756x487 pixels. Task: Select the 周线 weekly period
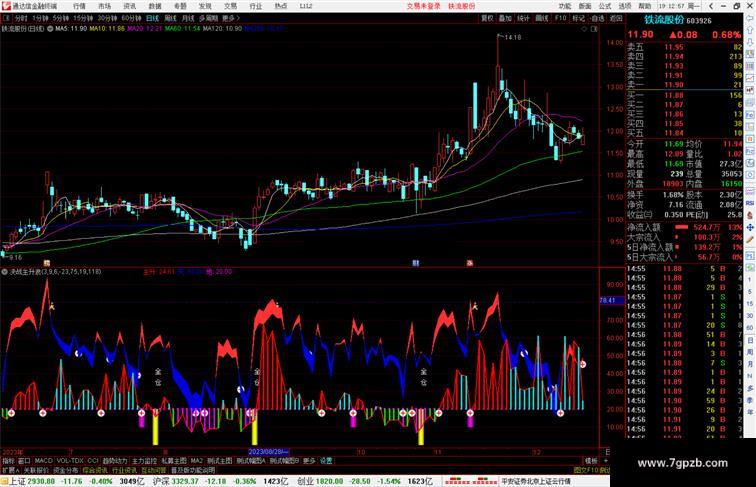pyautogui.click(x=170, y=18)
